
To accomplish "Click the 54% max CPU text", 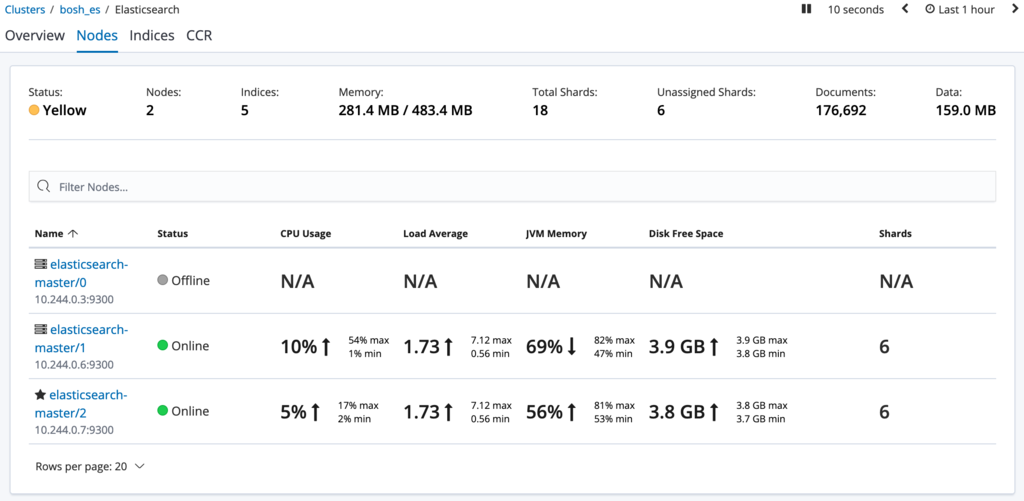I will (x=368, y=340).
